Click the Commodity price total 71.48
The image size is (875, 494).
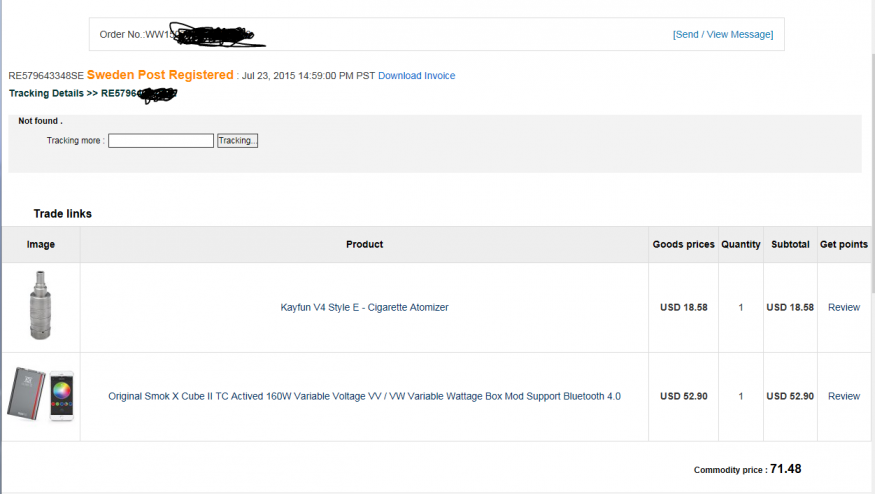[x=786, y=469]
